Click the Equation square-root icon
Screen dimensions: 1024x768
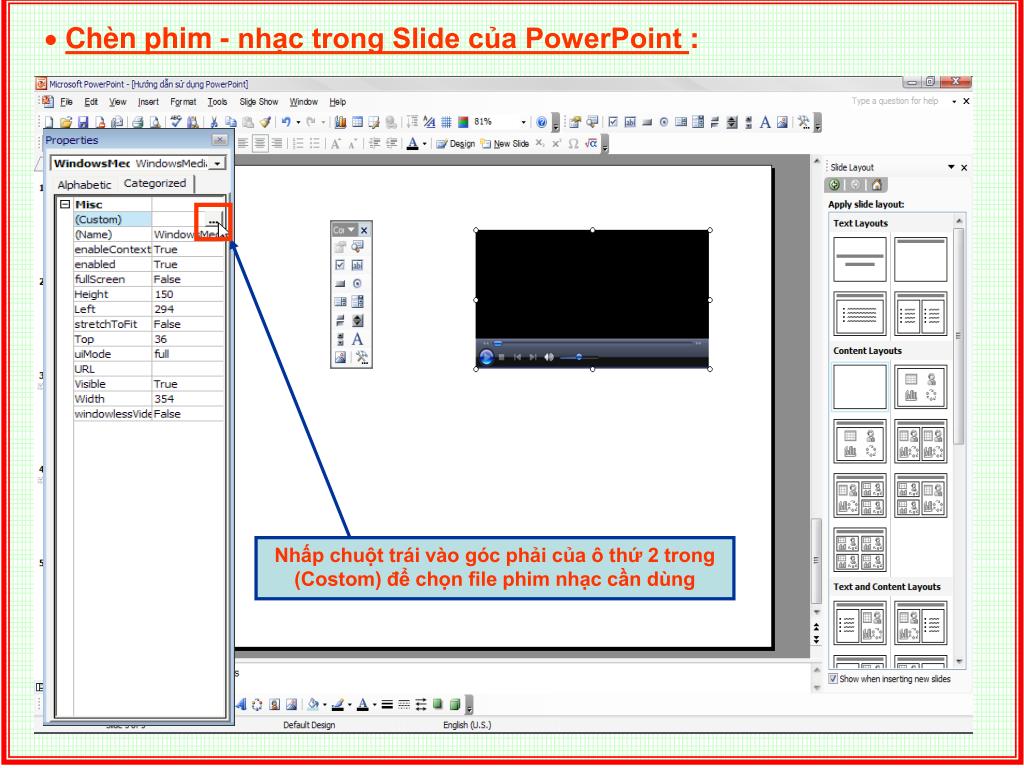pyautogui.click(x=590, y=143)
